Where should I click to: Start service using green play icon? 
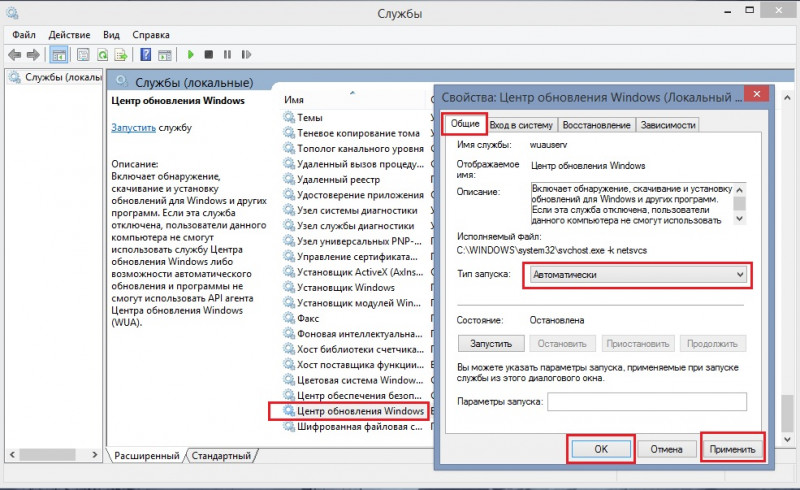click(x=190, y=55)
